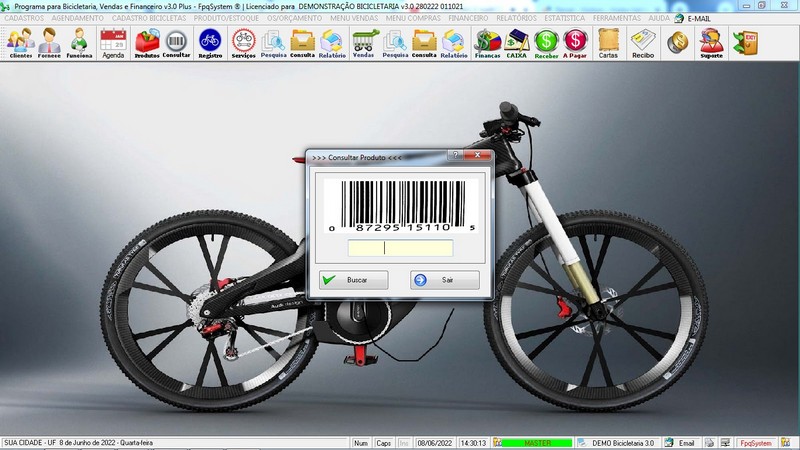Click the Buscar button

coord(354,280)
